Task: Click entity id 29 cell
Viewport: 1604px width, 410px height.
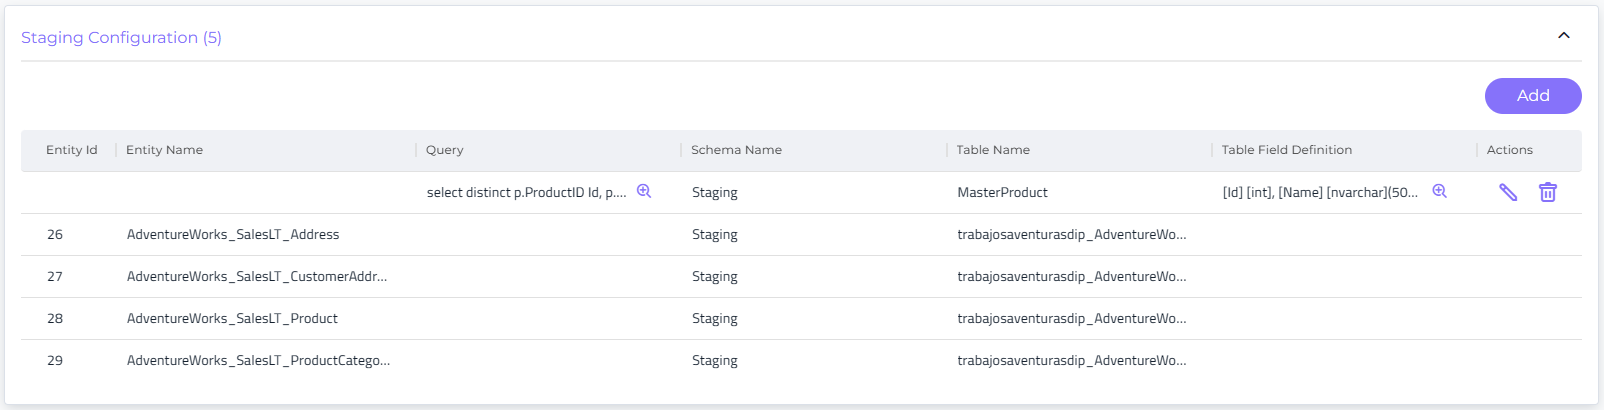Action: pos(55,361)
